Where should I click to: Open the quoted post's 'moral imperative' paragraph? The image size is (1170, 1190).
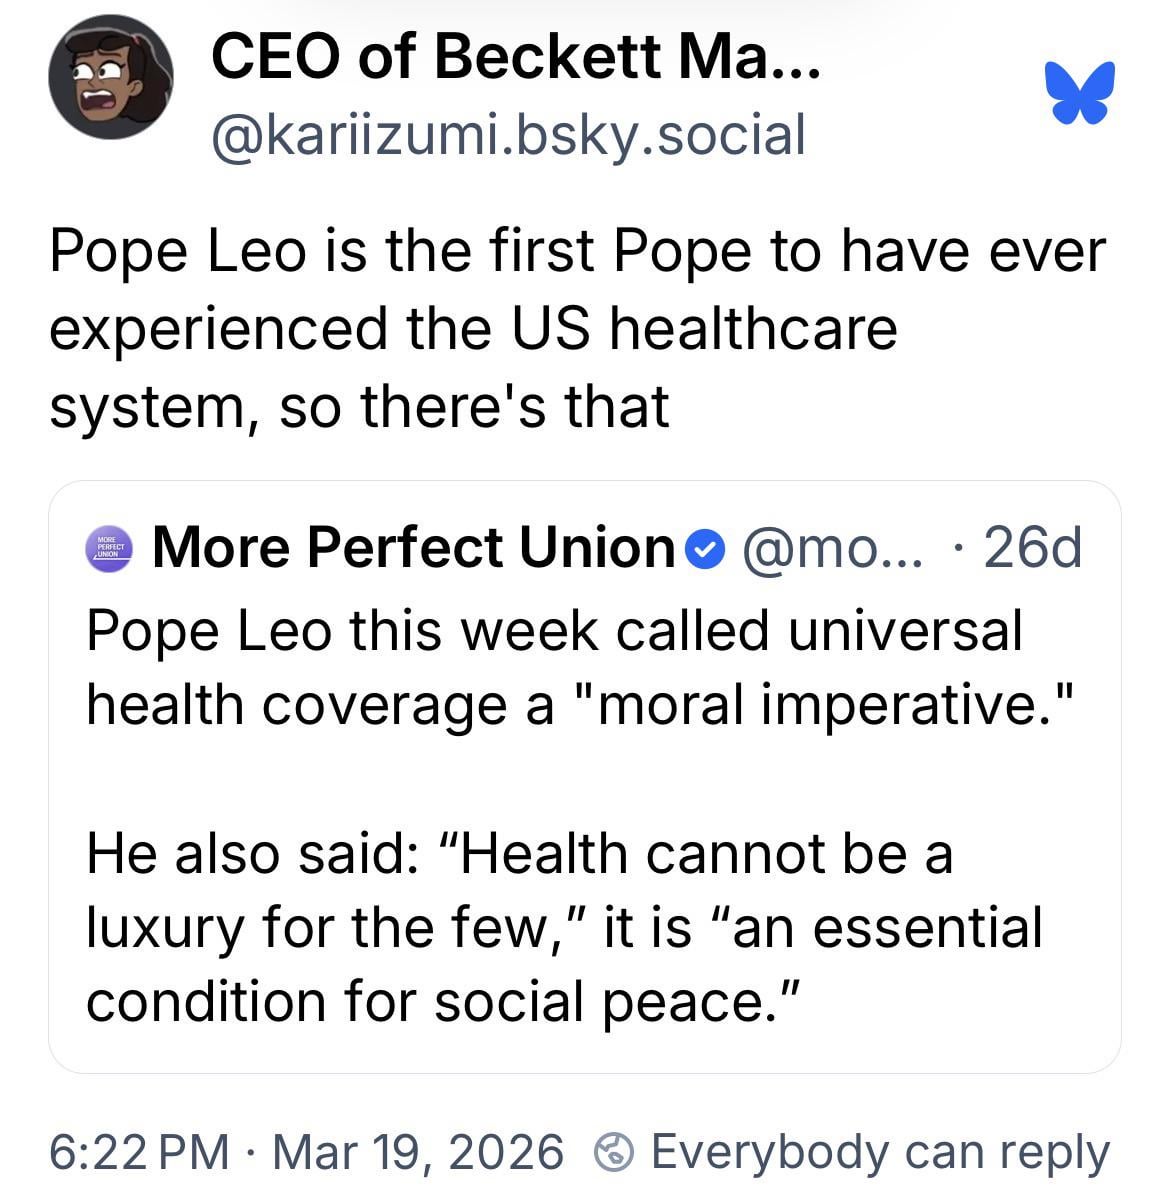(x=580, y=667)
